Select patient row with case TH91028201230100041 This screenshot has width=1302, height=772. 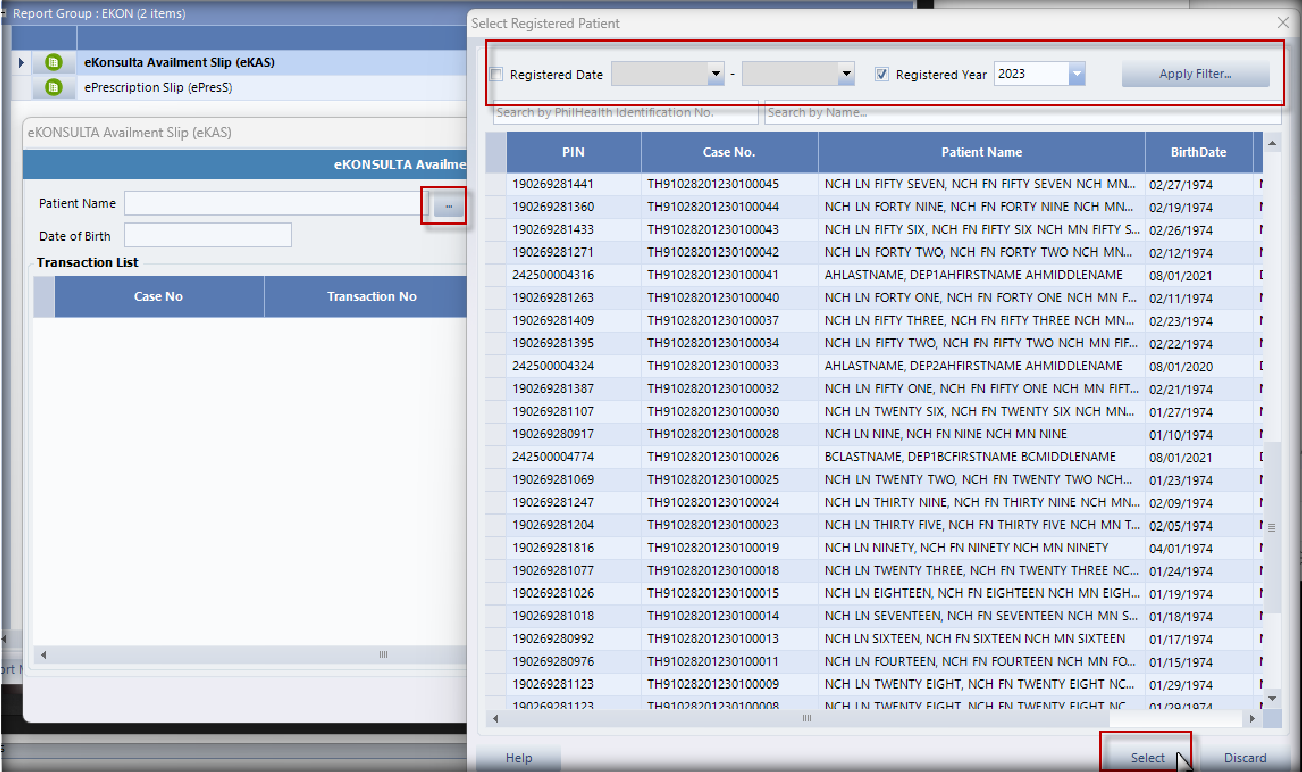coord(712,275)
